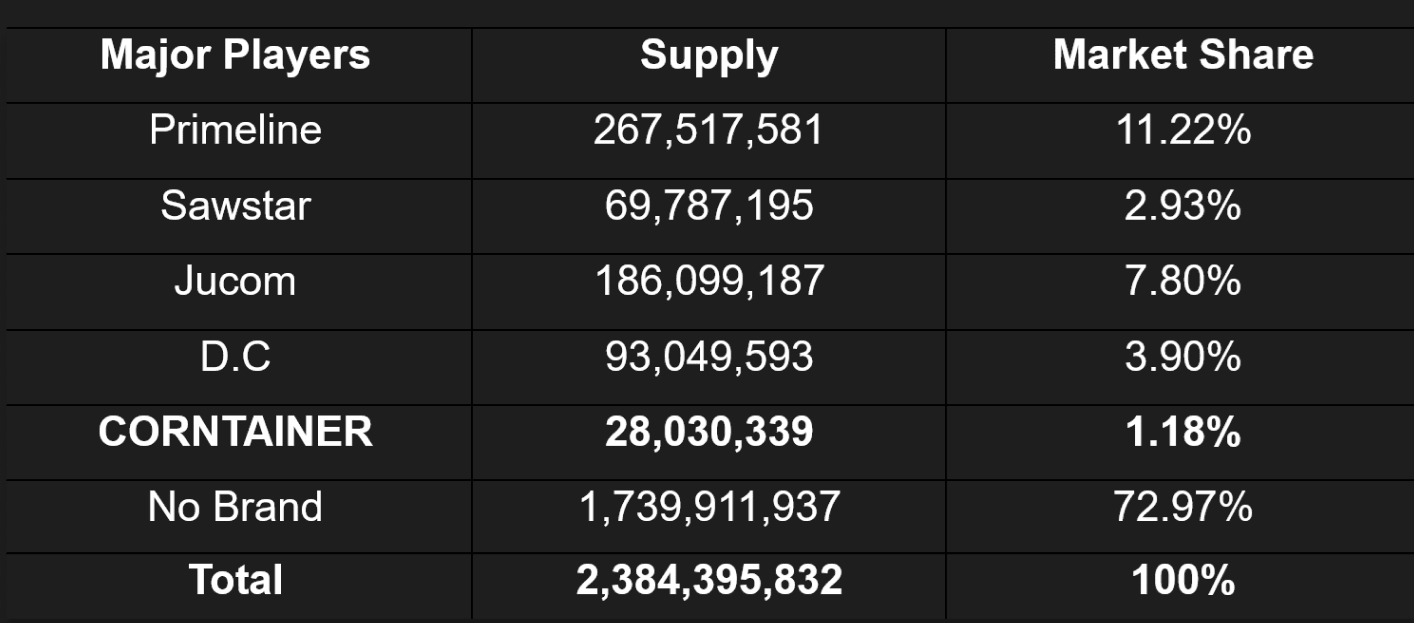Select the Sawstar cell
Screen dimensions: 1414x623
coord(235,206)
